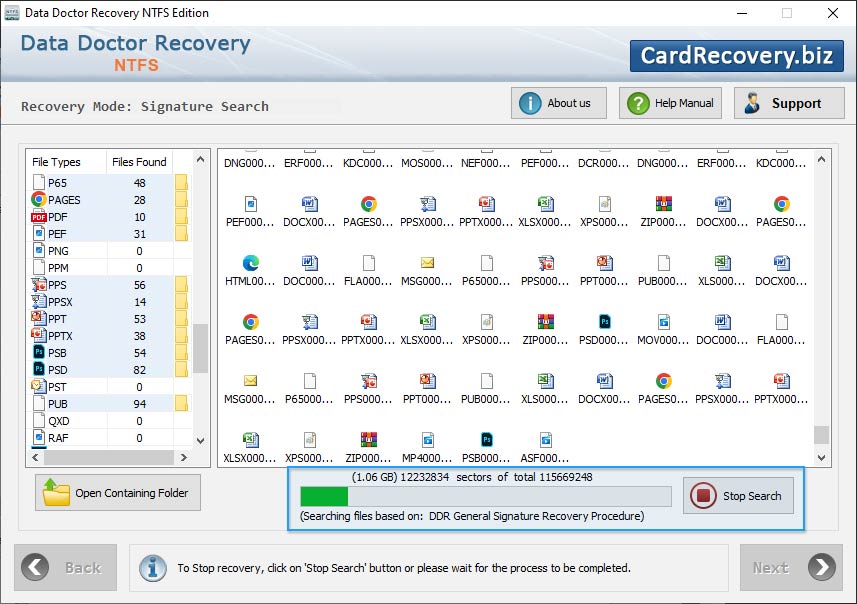Click the file types horizontal scroll-right arrow
857x604 pixels.
tap(184, 457)
